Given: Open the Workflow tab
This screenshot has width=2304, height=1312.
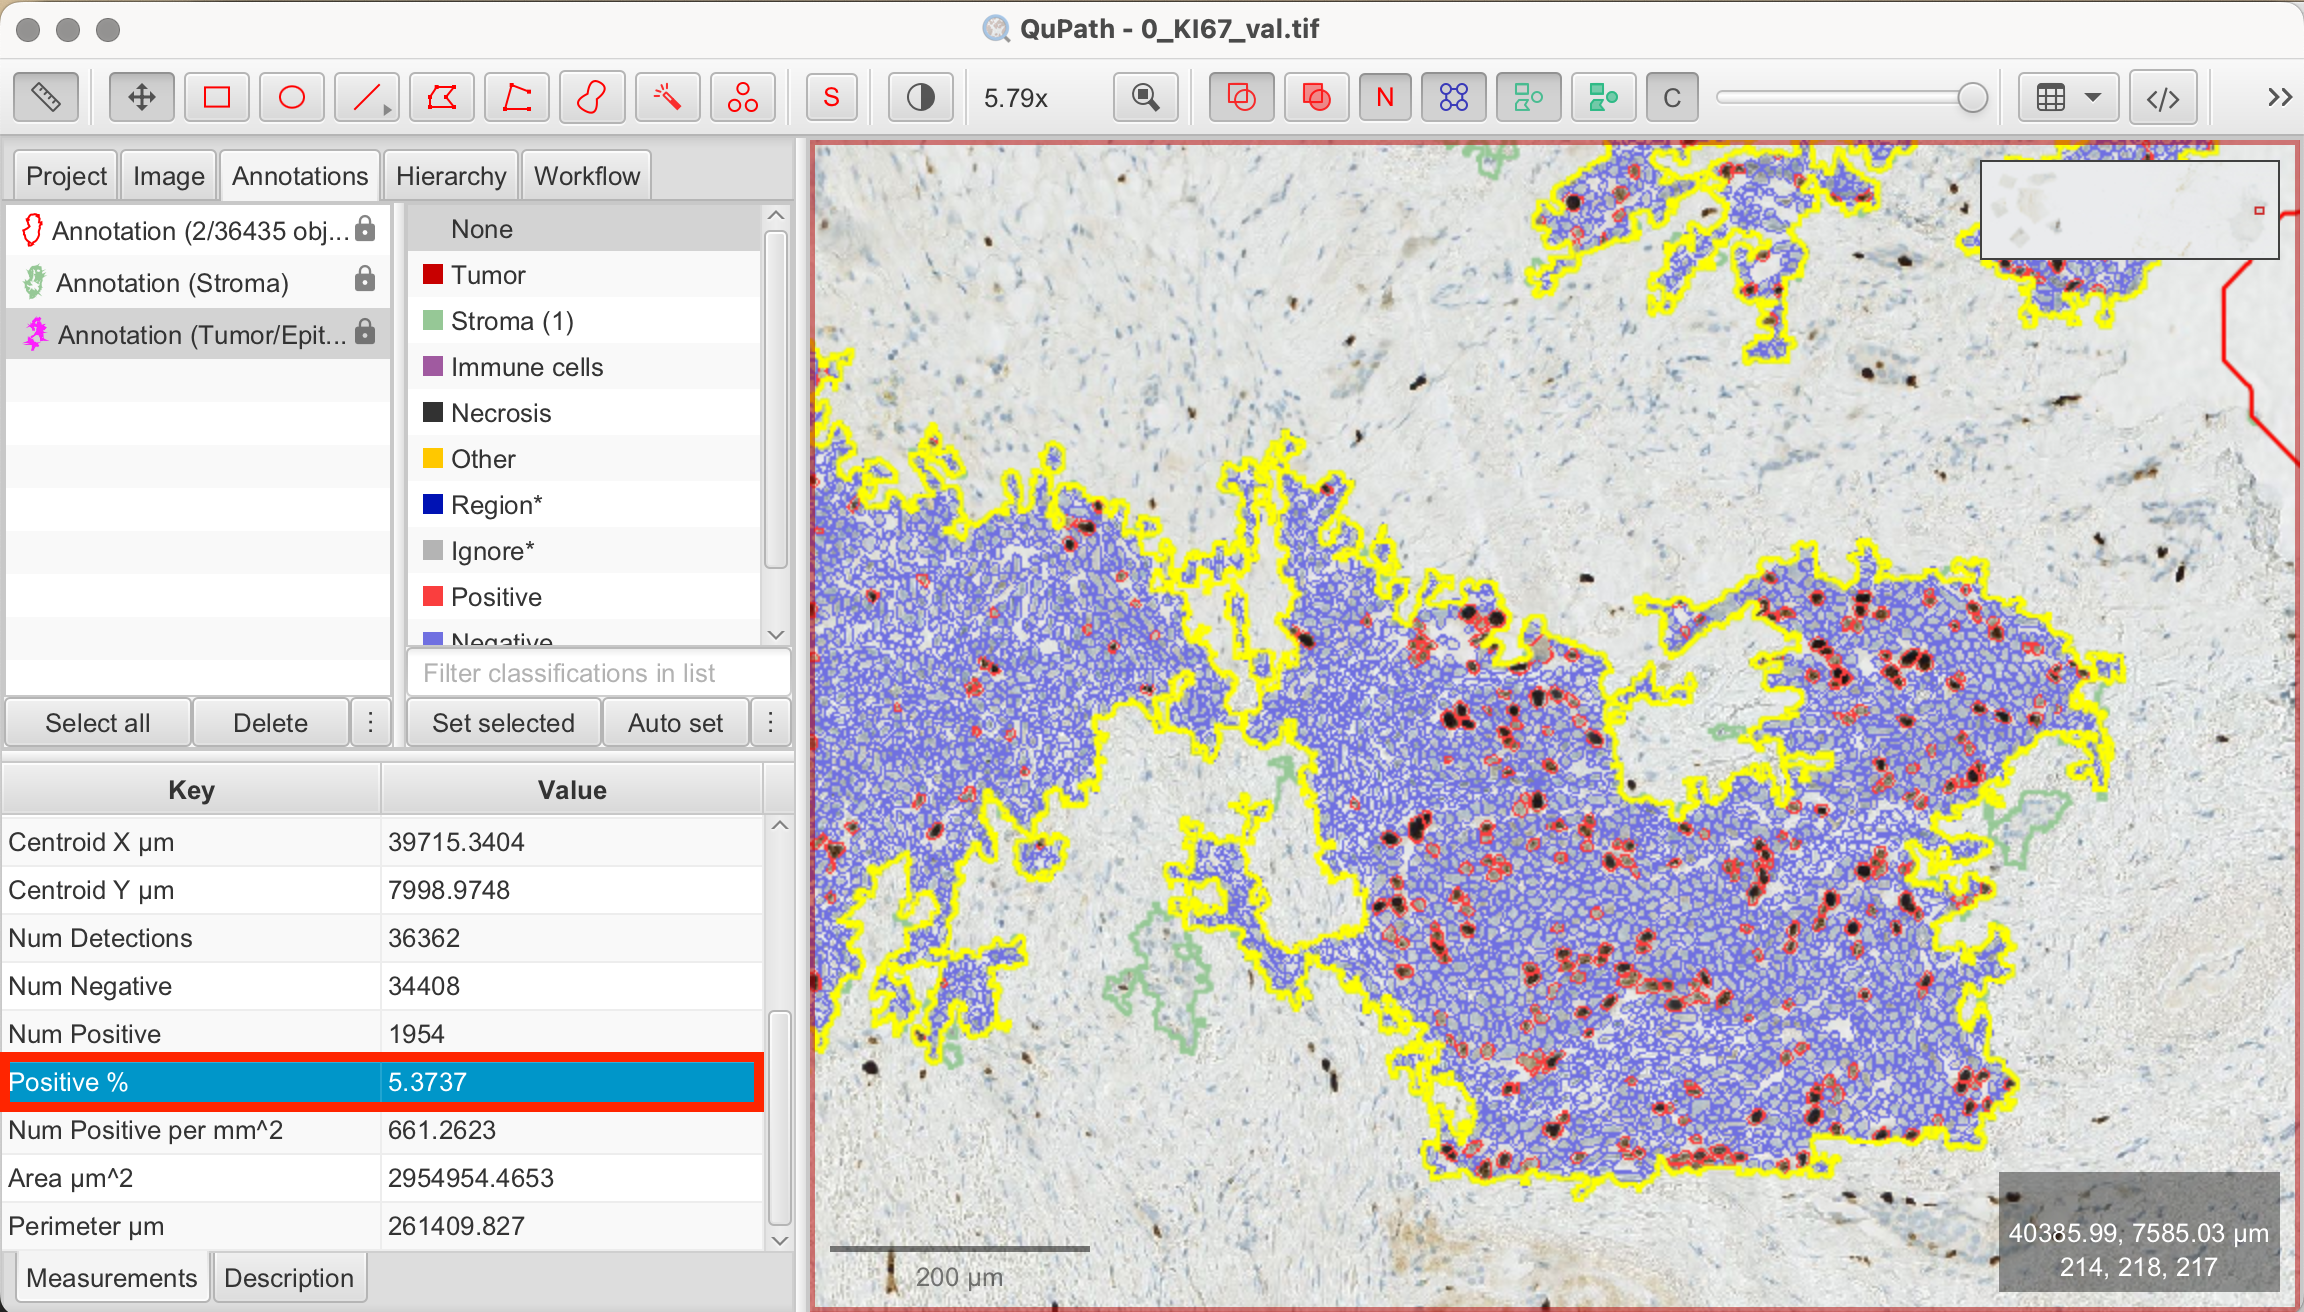Looking at the screenshot, I should 586,175.
